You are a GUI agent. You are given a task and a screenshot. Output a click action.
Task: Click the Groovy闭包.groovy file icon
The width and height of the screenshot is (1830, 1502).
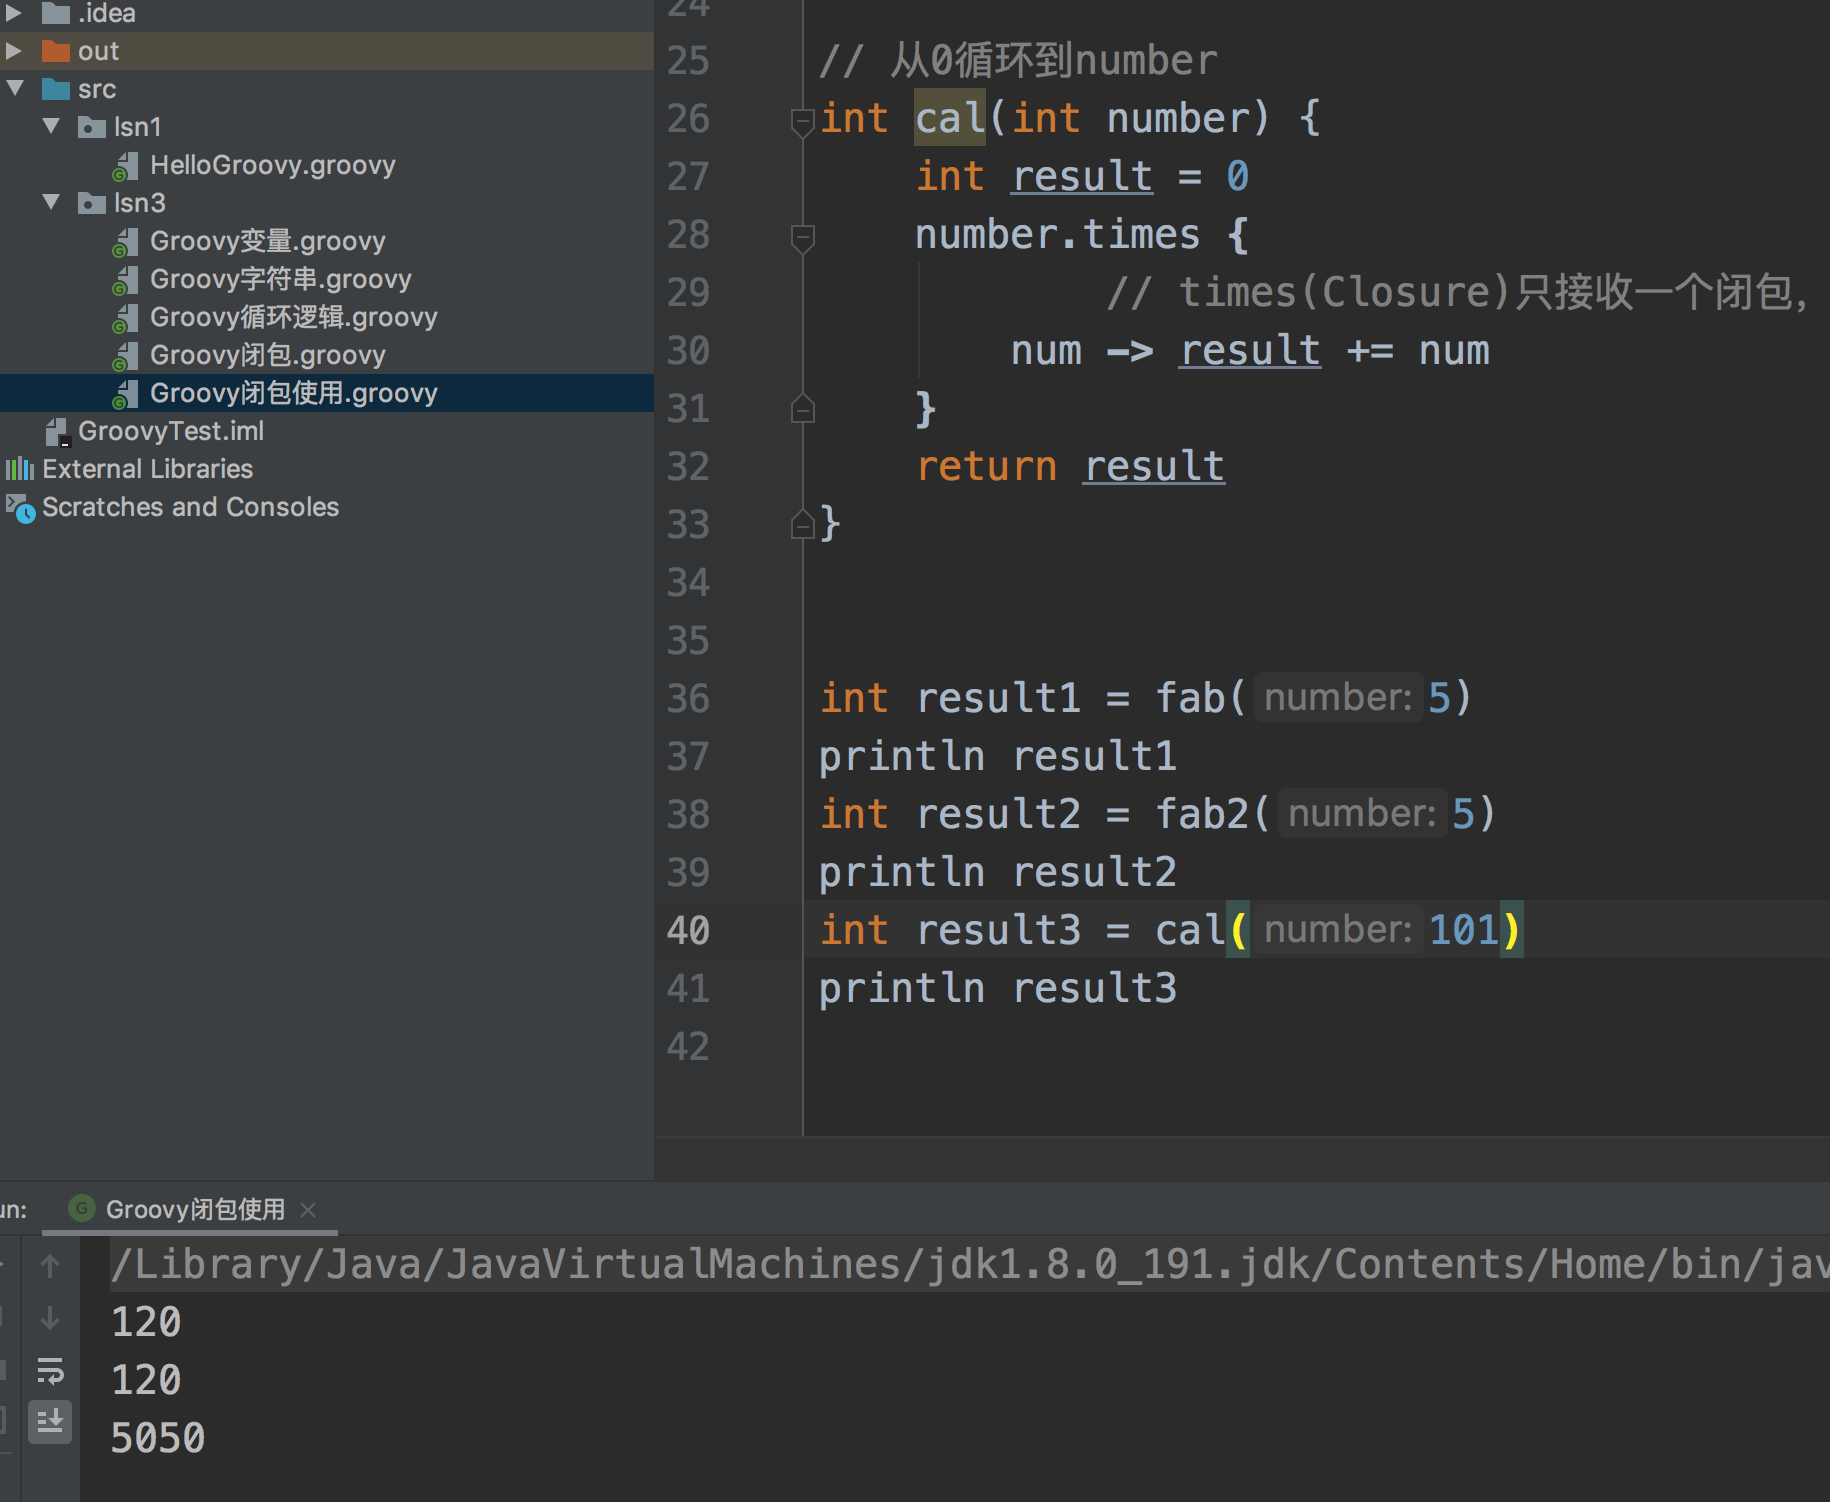click(x=126, y=356)
